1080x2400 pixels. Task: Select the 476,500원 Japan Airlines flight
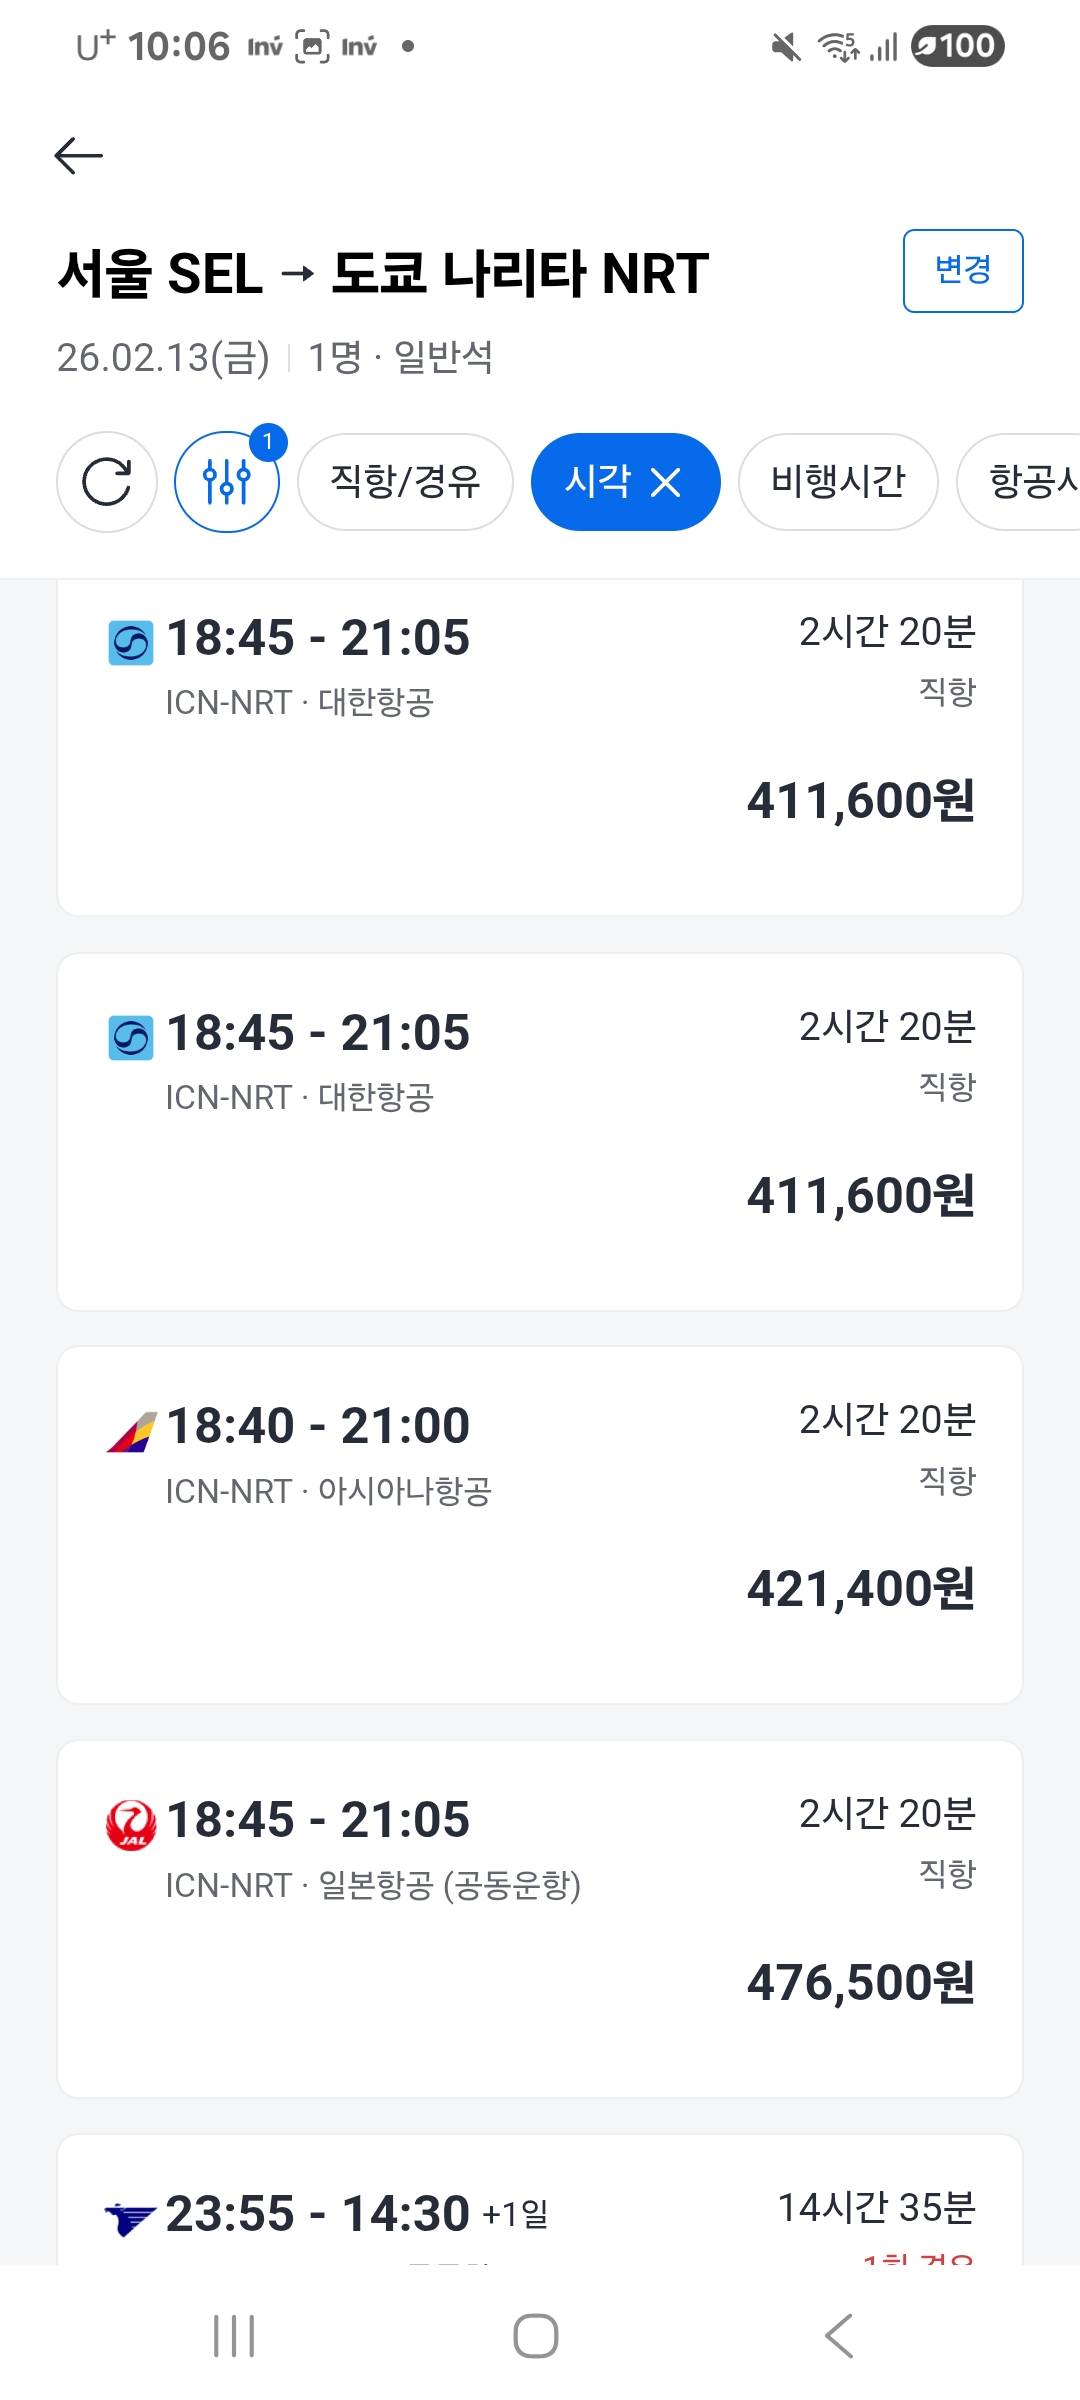[x=540, y=1918]
